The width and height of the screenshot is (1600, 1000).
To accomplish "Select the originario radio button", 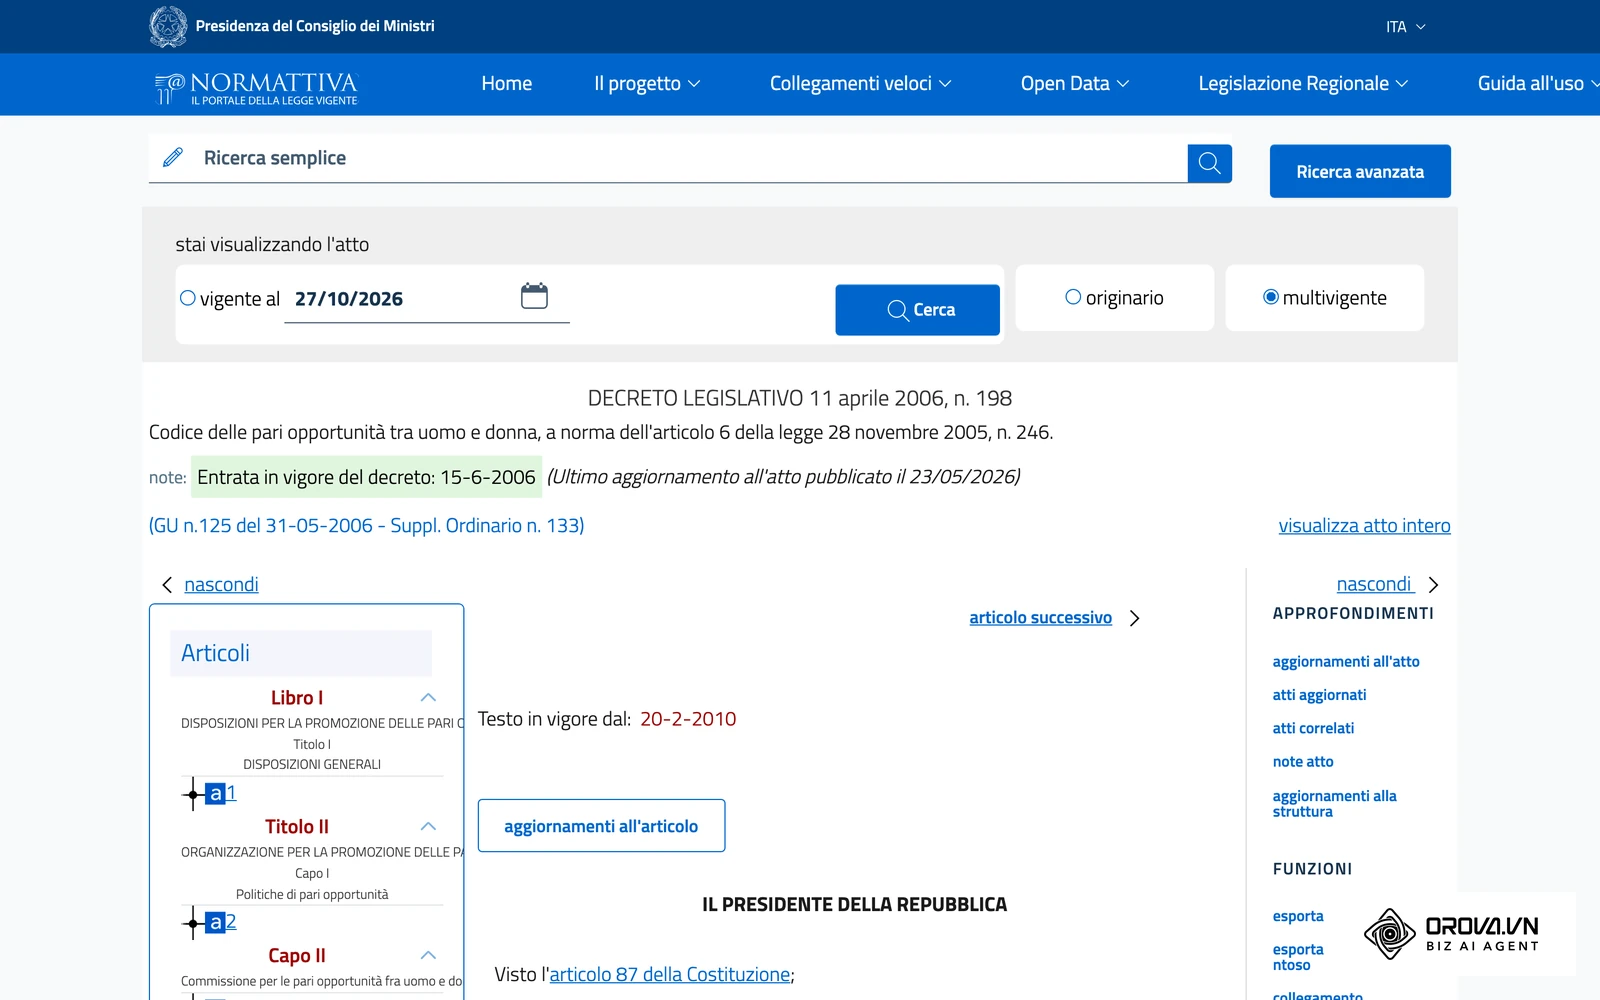I will click(x=1073, y=297).
